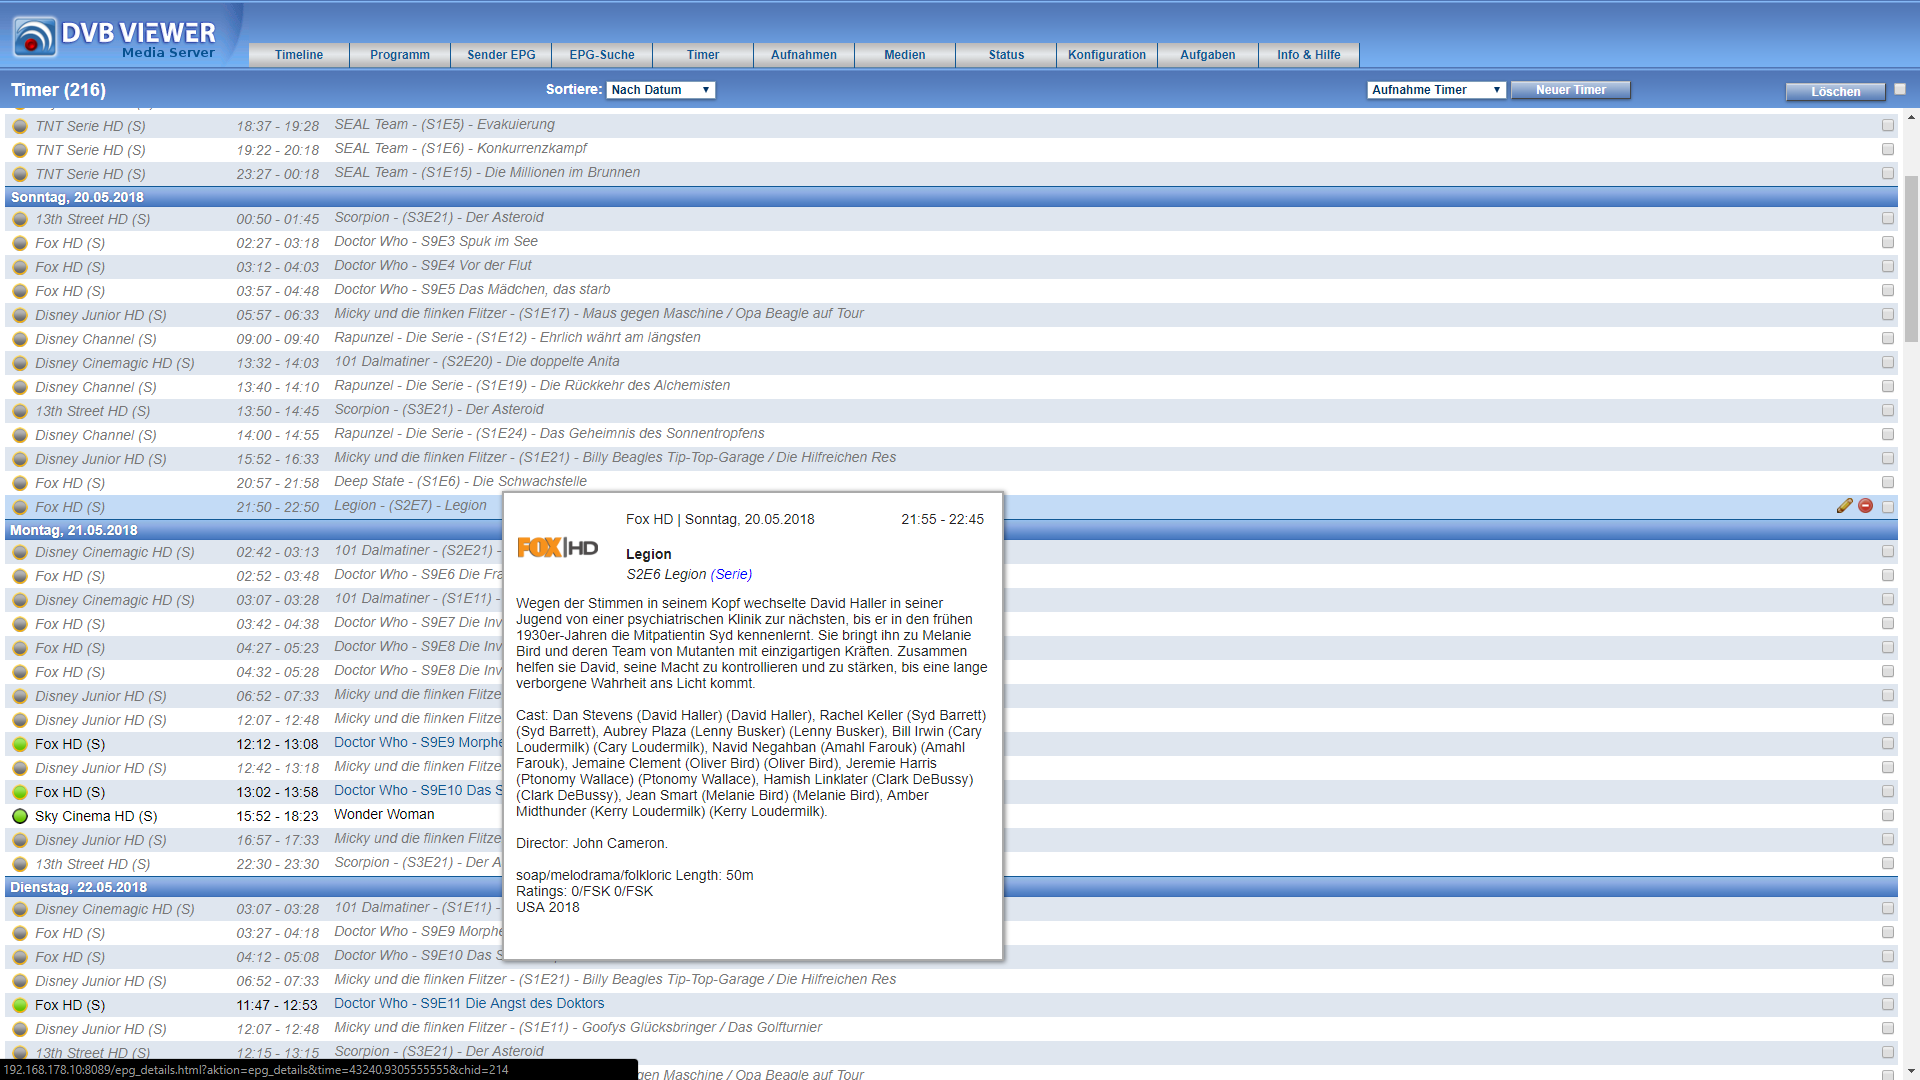Image resolution: width=1920 pixels, height=1080 pixels.
Task: Open the Serie link in Legion popup
Action: (731, 574)
